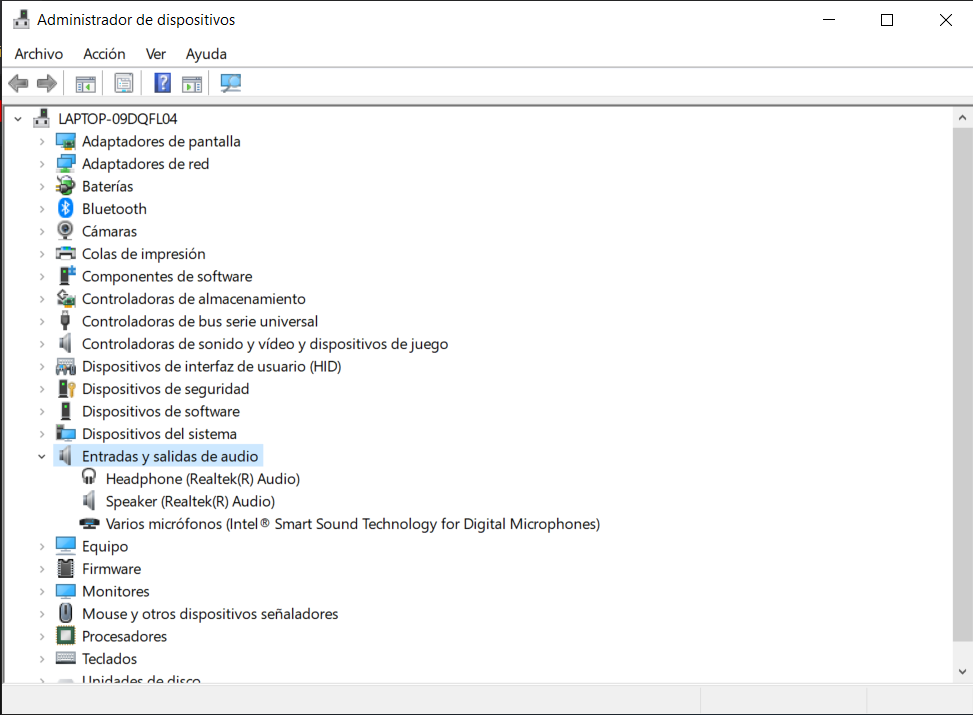973x715 pixels.
Task: Click the Controladoras de almacenamiento icon
Action: [65, 299]
